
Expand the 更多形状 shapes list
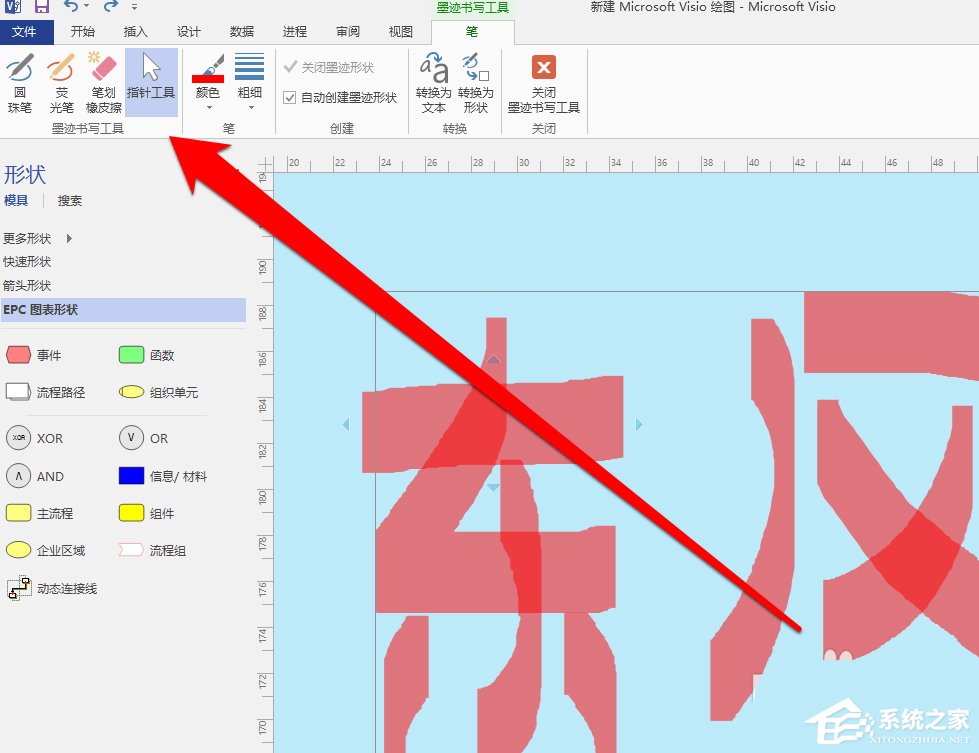pyautogui.click(x=36, y=238)
